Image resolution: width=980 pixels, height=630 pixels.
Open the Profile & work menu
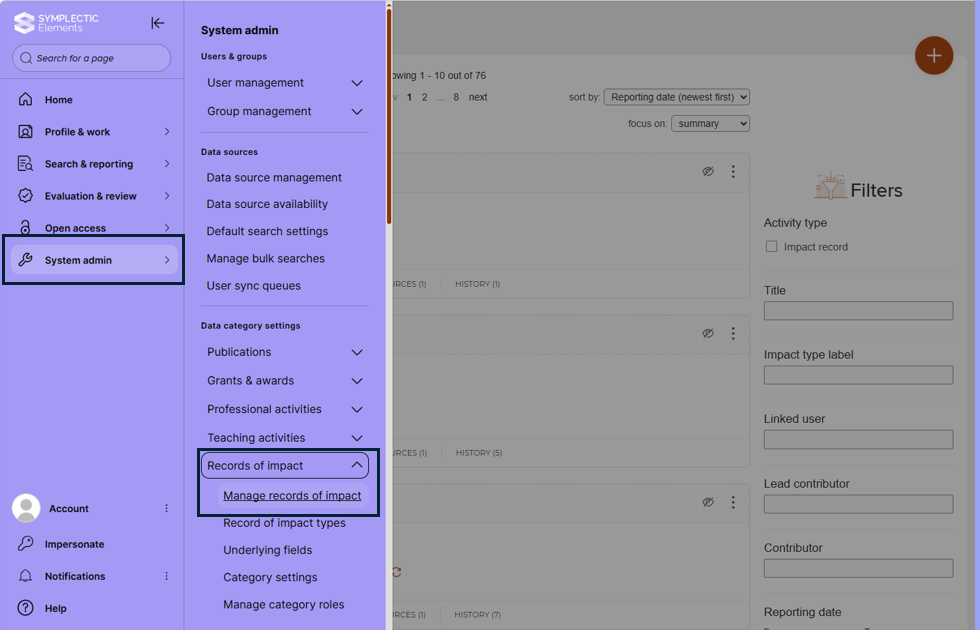(x=92, y=131)
